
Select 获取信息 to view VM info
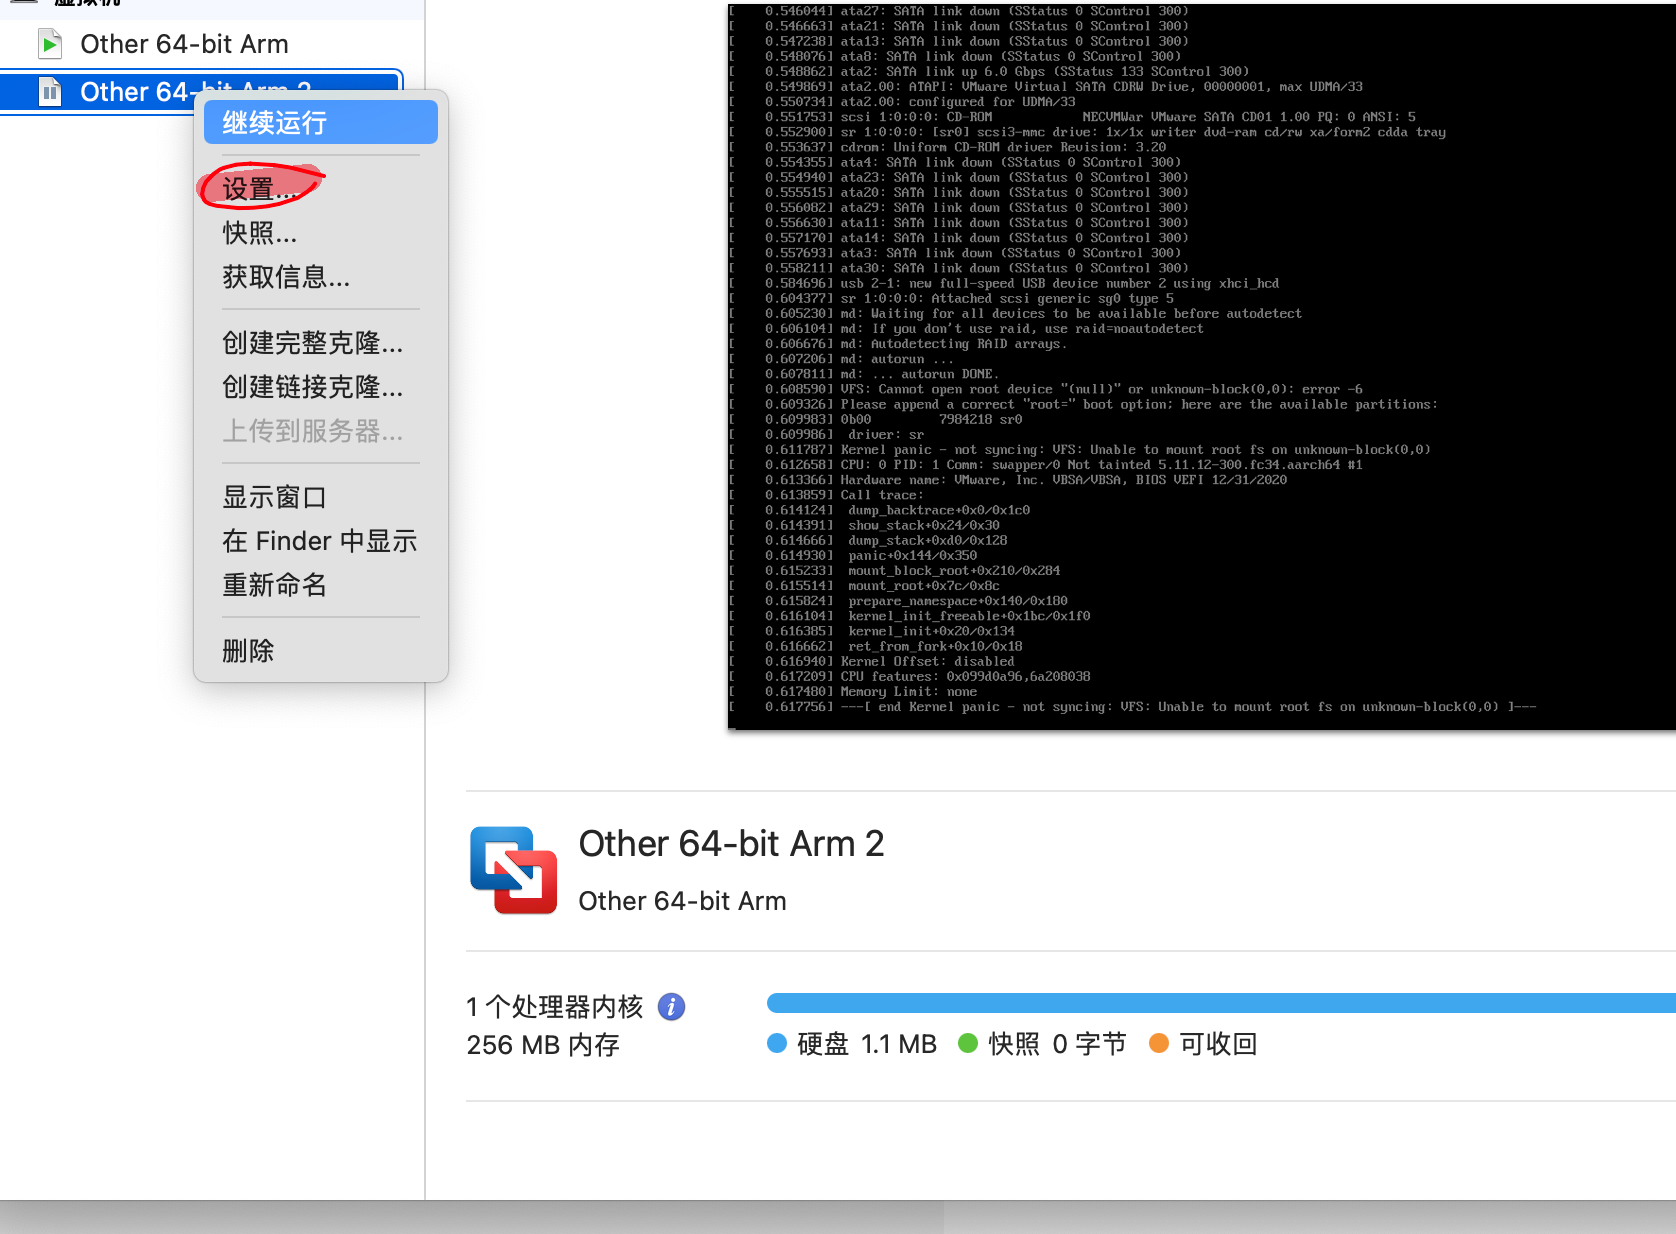coord(285,277)
